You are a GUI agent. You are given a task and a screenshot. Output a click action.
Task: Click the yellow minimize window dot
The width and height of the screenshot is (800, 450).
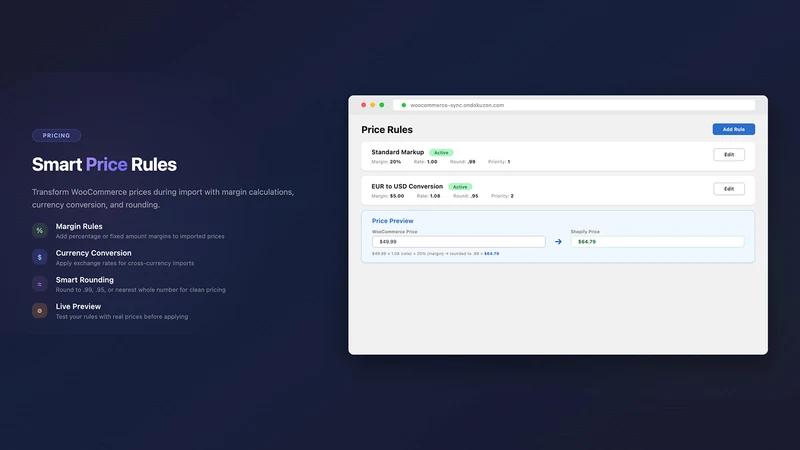click(x=372, y=105)
